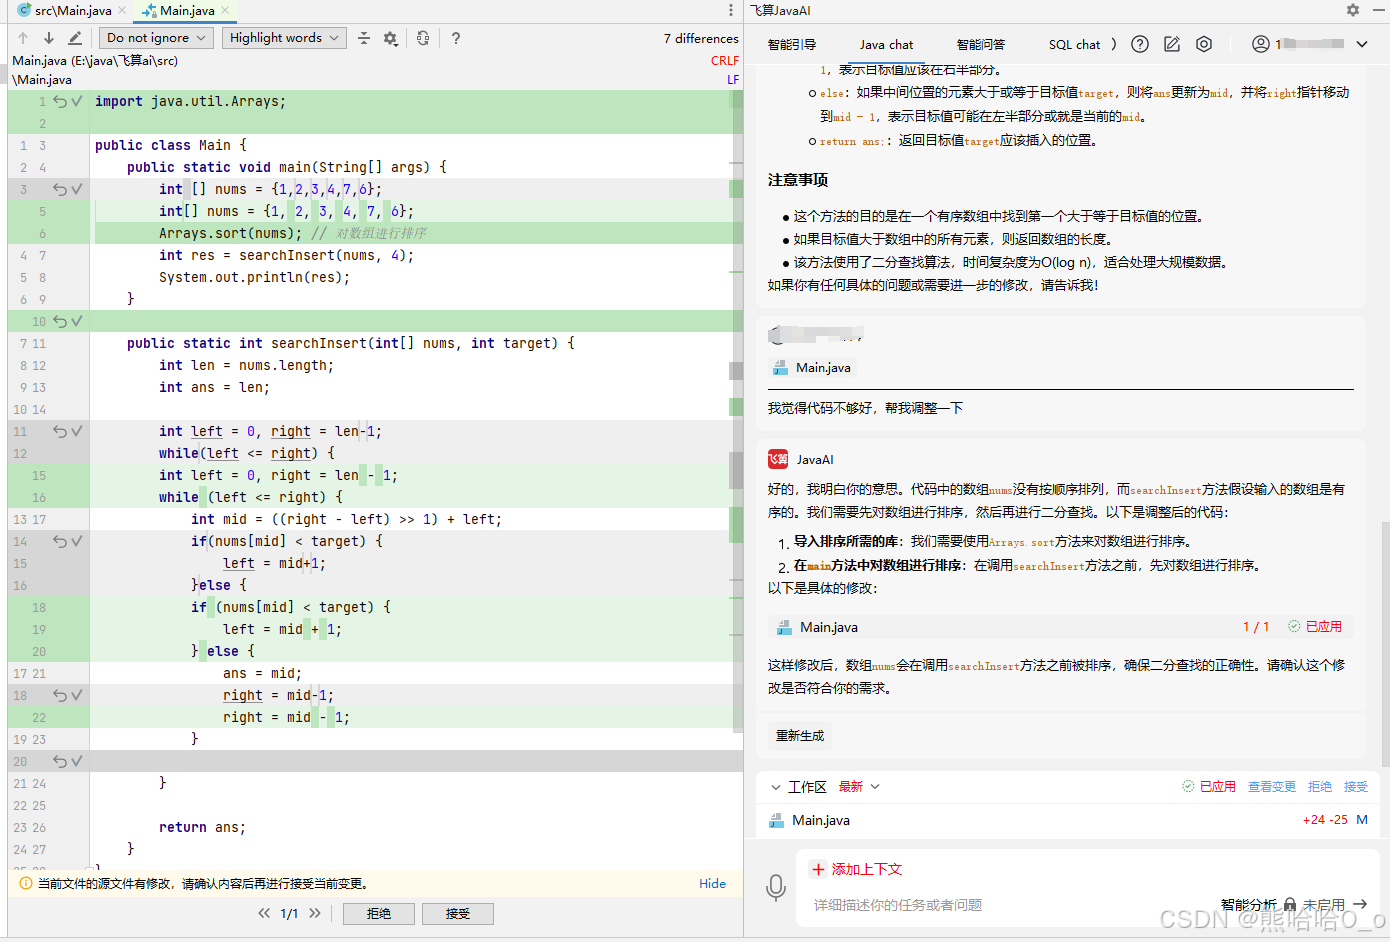Click hexagon settings icon in JavaAI toolbar
Screen dimensions: 1390x942
(1204, 44)
